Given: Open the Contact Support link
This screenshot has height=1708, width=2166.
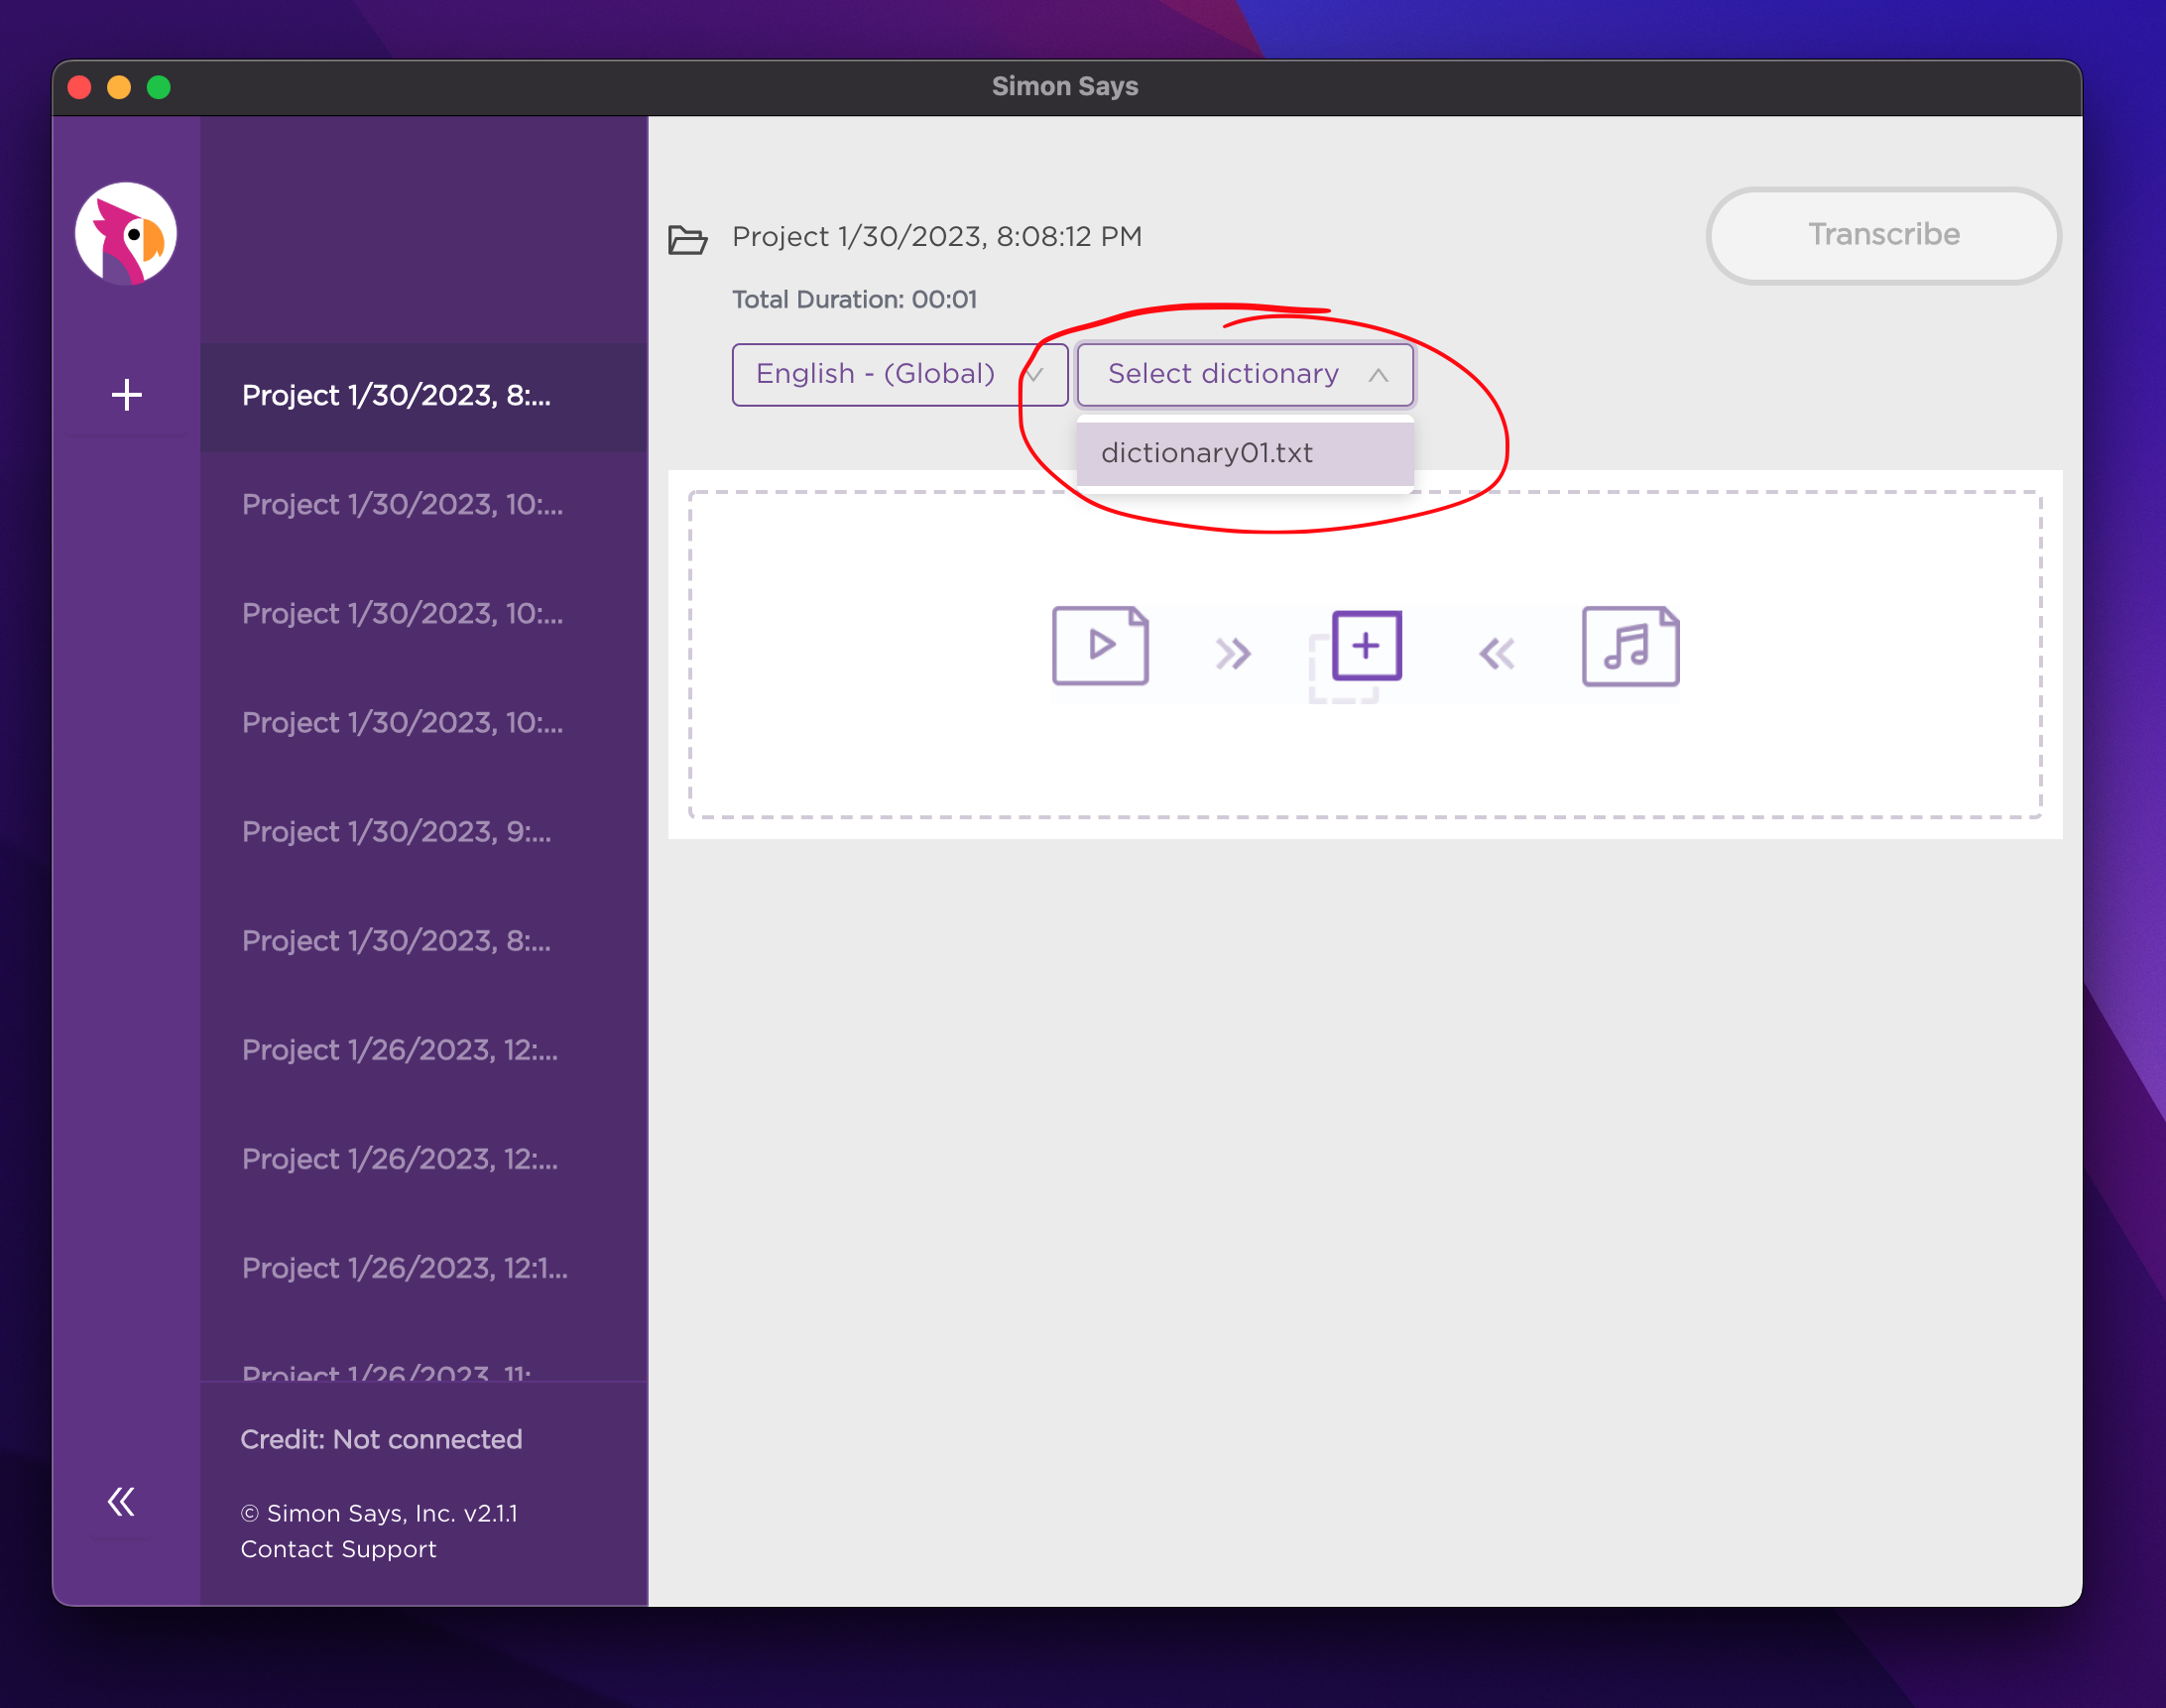Looking at the screenshot, I should coord(338,1549).
